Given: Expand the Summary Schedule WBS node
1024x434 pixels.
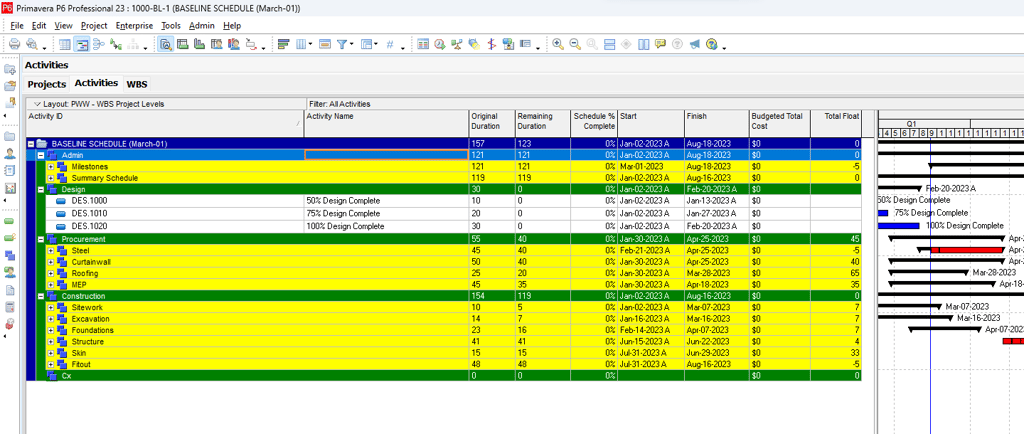Looking at the screenshot, I should [50, 178].
